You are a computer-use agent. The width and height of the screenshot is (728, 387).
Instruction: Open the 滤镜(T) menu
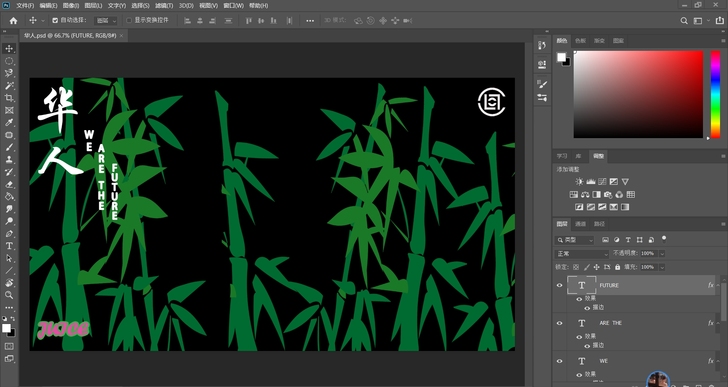(x=164, y=6)
